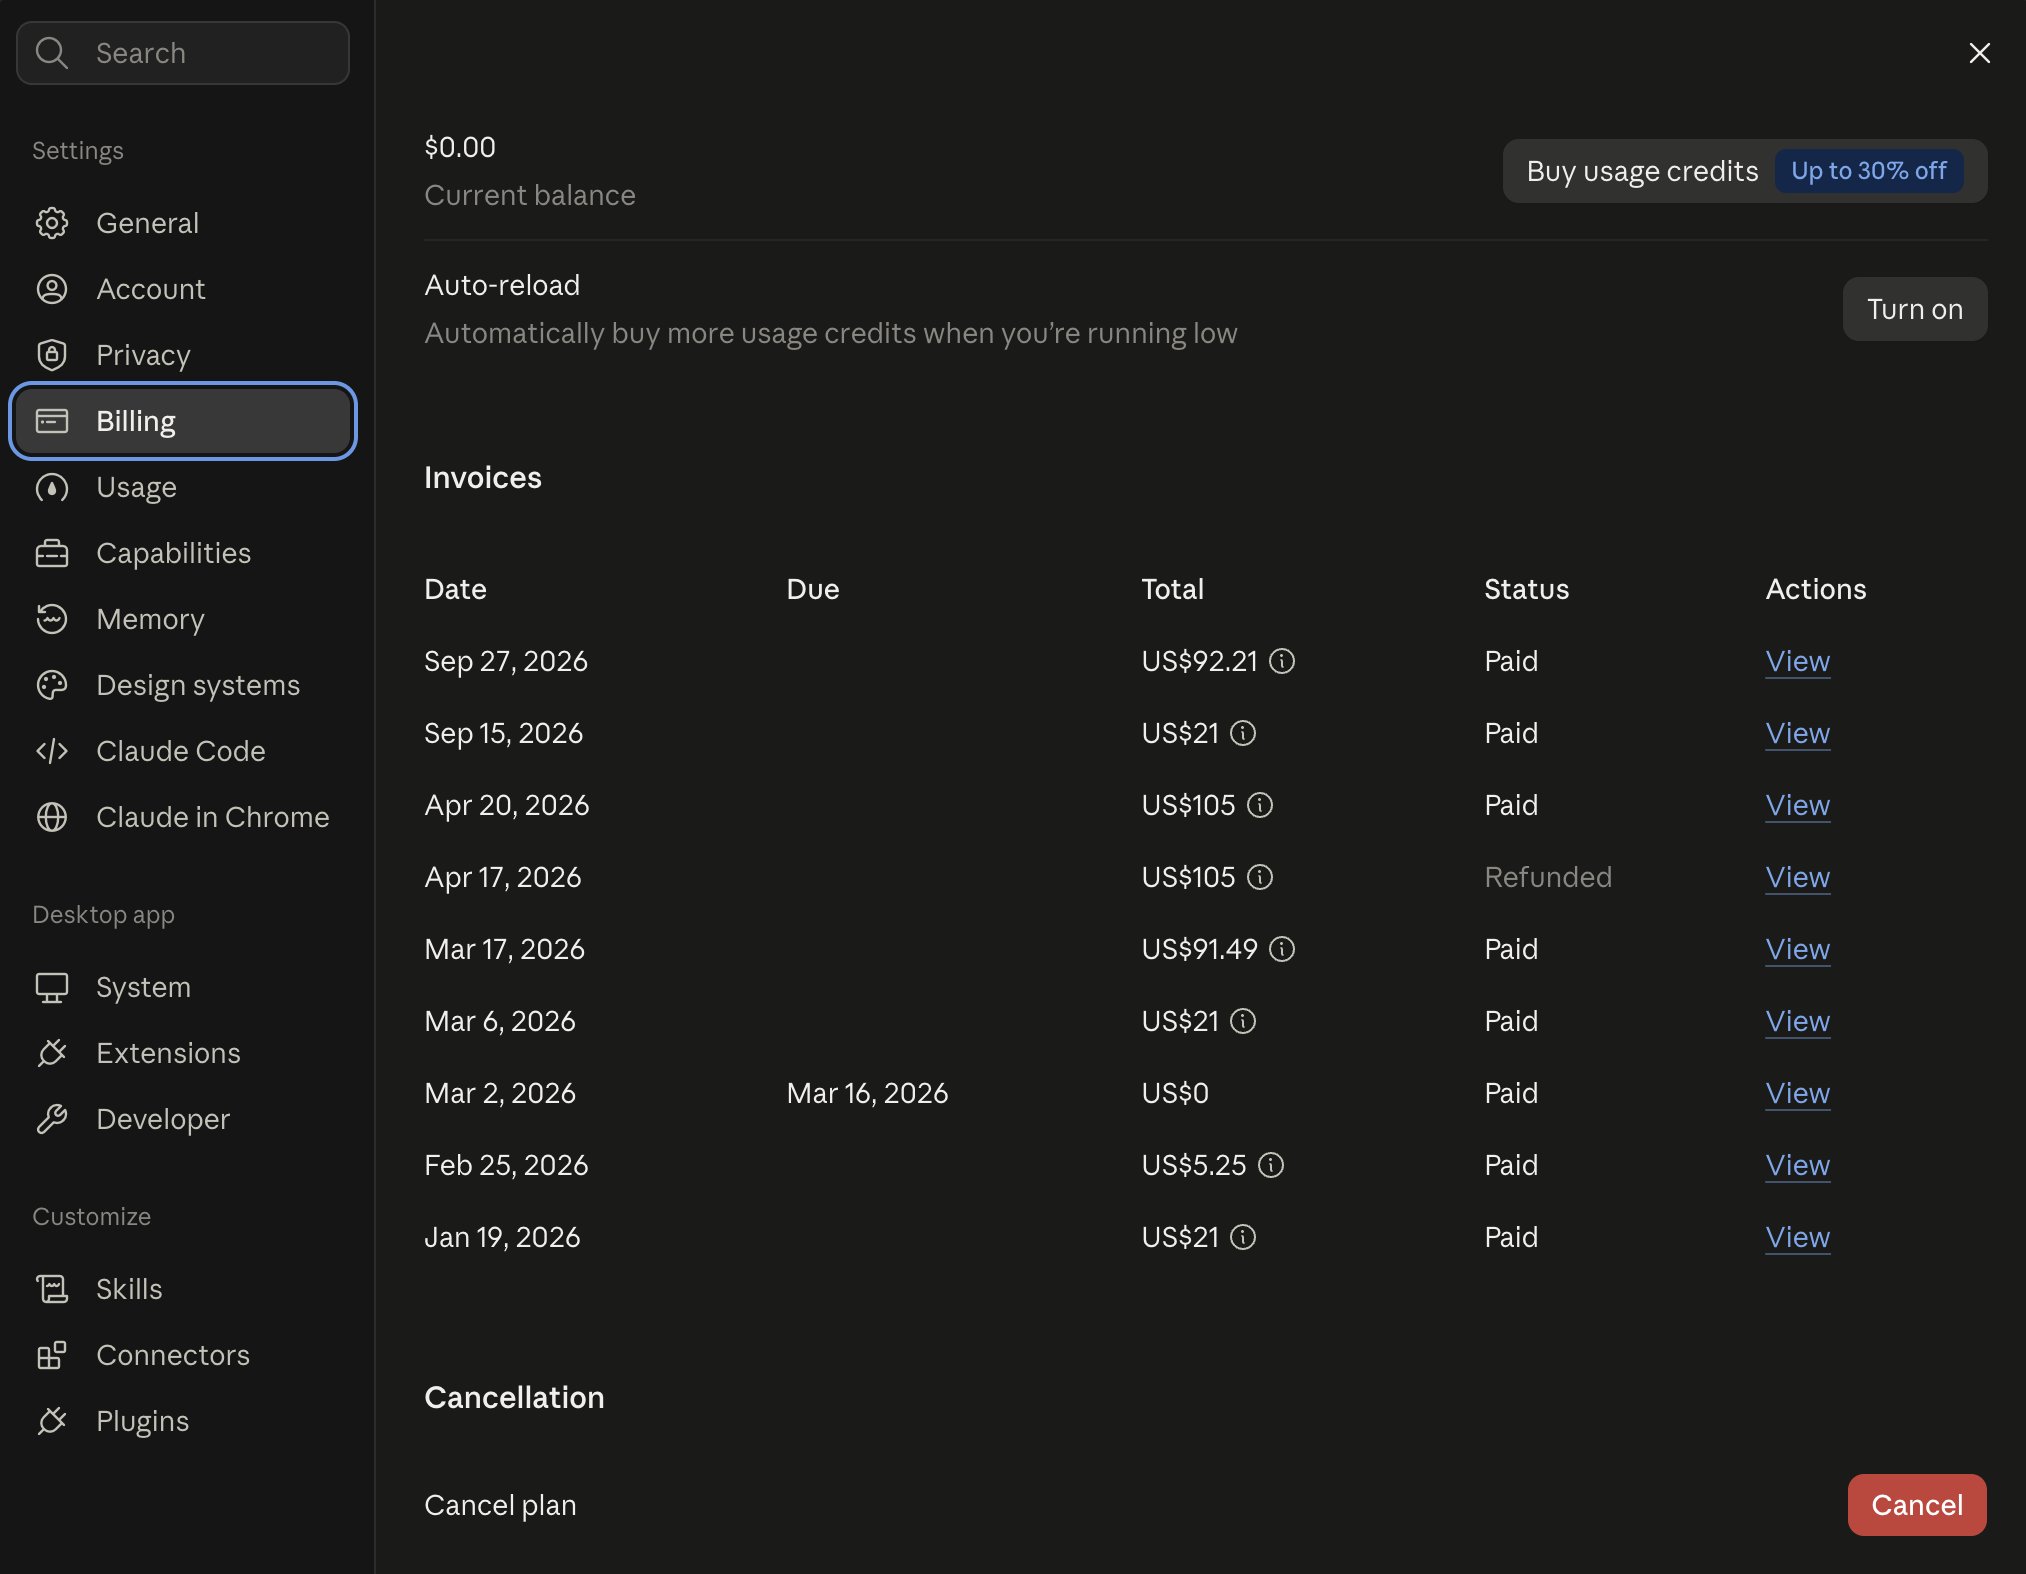Open the Usage settings label
Image resolution: width=2026 pixels, height=1574 pixels.
(x=136, y=487)
